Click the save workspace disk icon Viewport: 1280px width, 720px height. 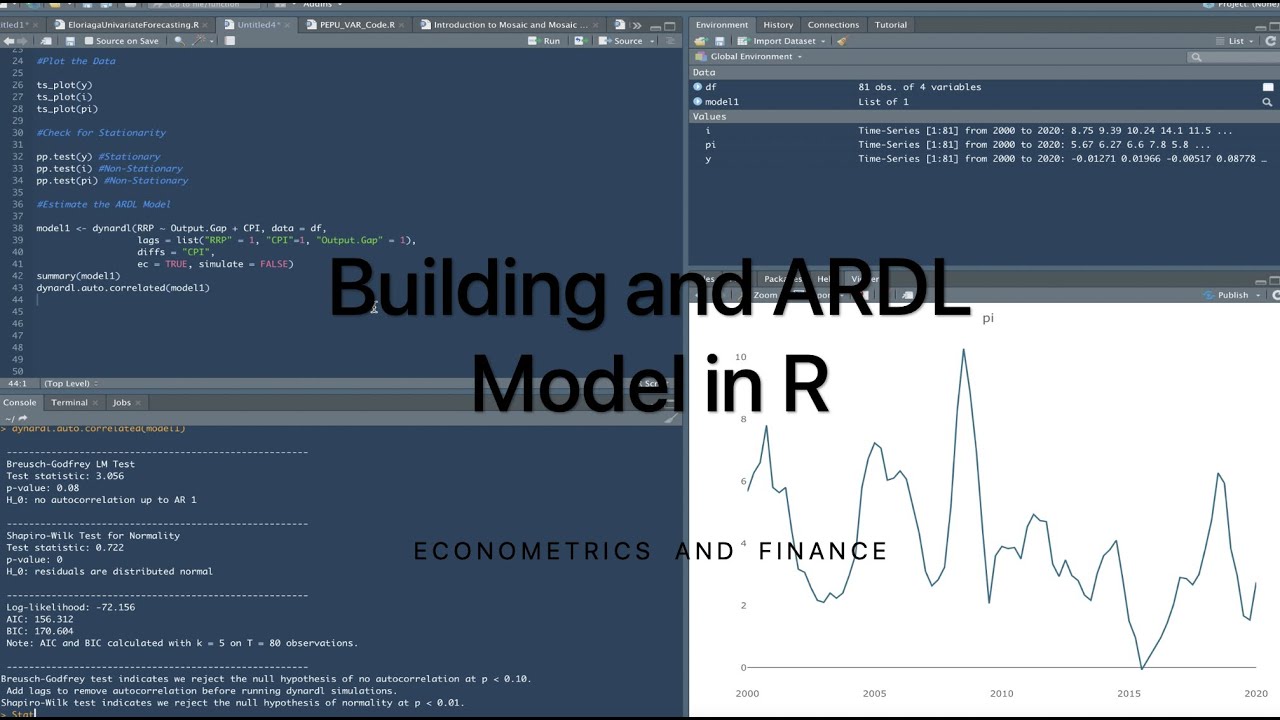click(718, 41)
